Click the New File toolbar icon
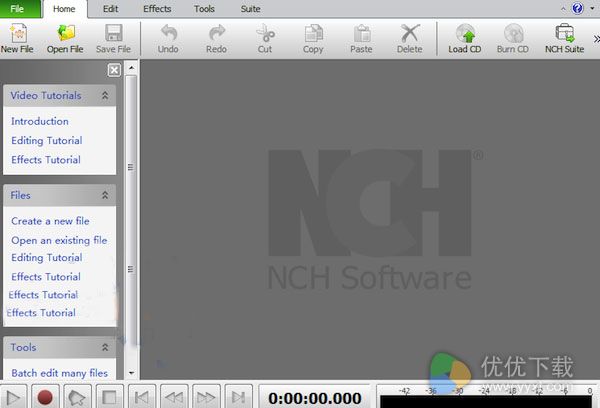 (18, 33)
